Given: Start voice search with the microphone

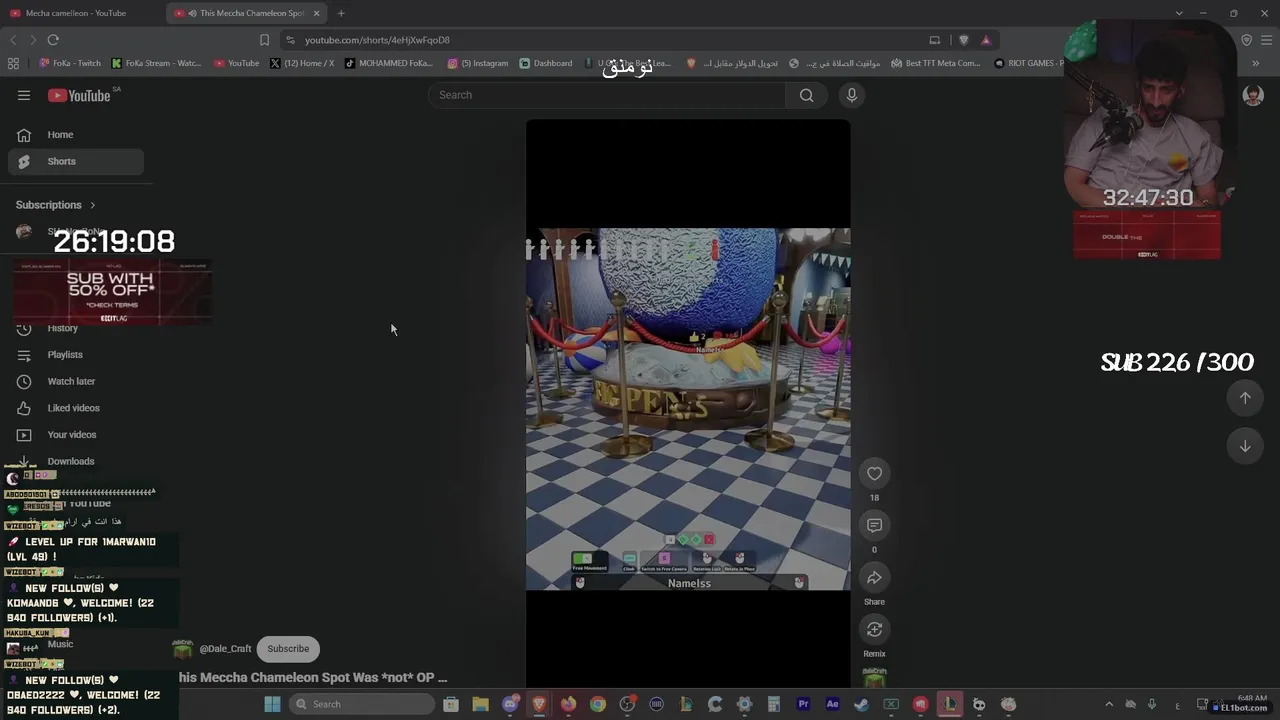Looking at the screenshot, I should (852, 95).
